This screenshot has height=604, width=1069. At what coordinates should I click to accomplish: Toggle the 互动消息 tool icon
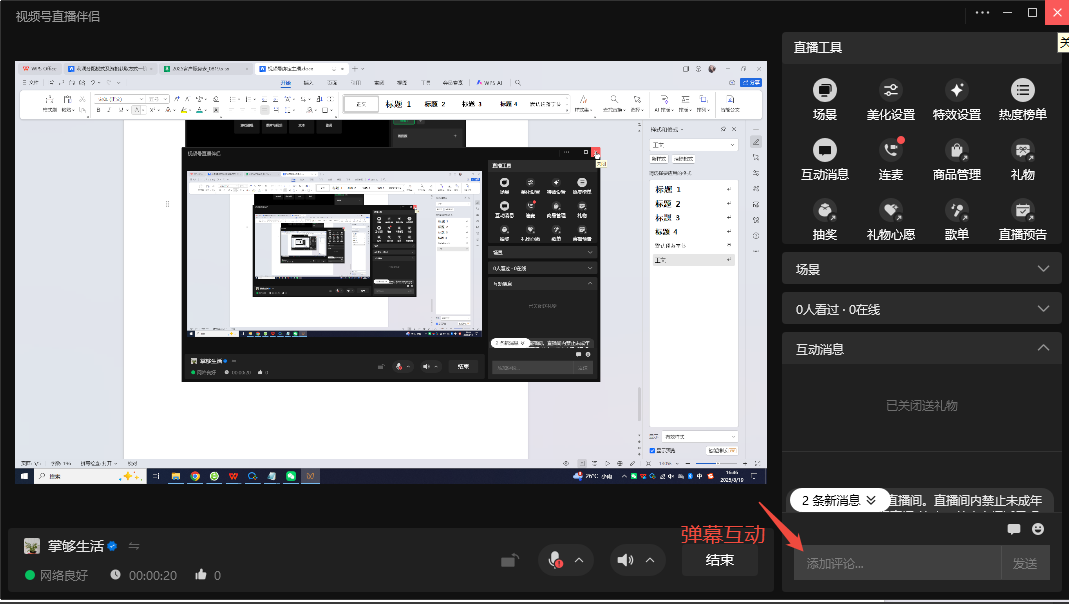click(x=825, y=151)
